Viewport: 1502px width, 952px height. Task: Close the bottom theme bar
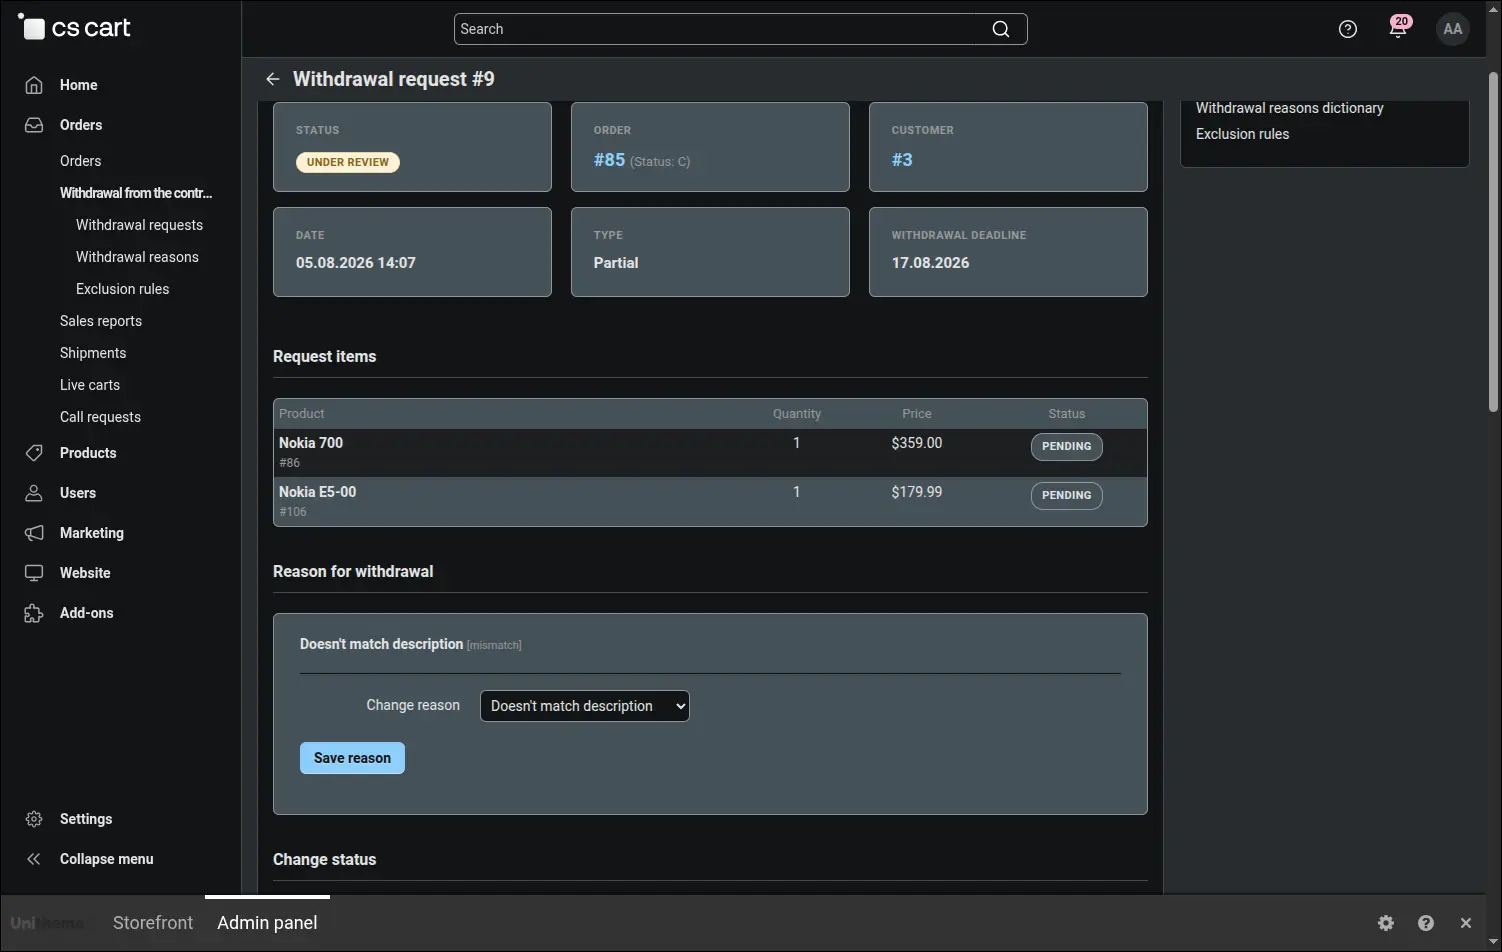1466,923
